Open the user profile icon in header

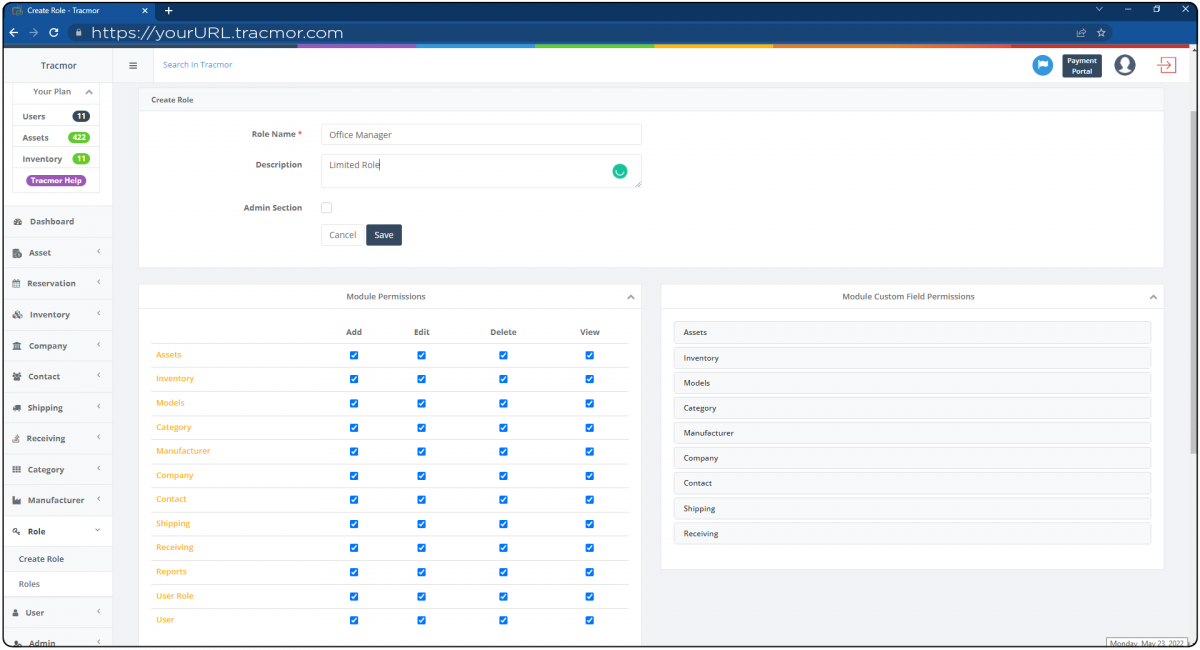(x=1124, y=65)
